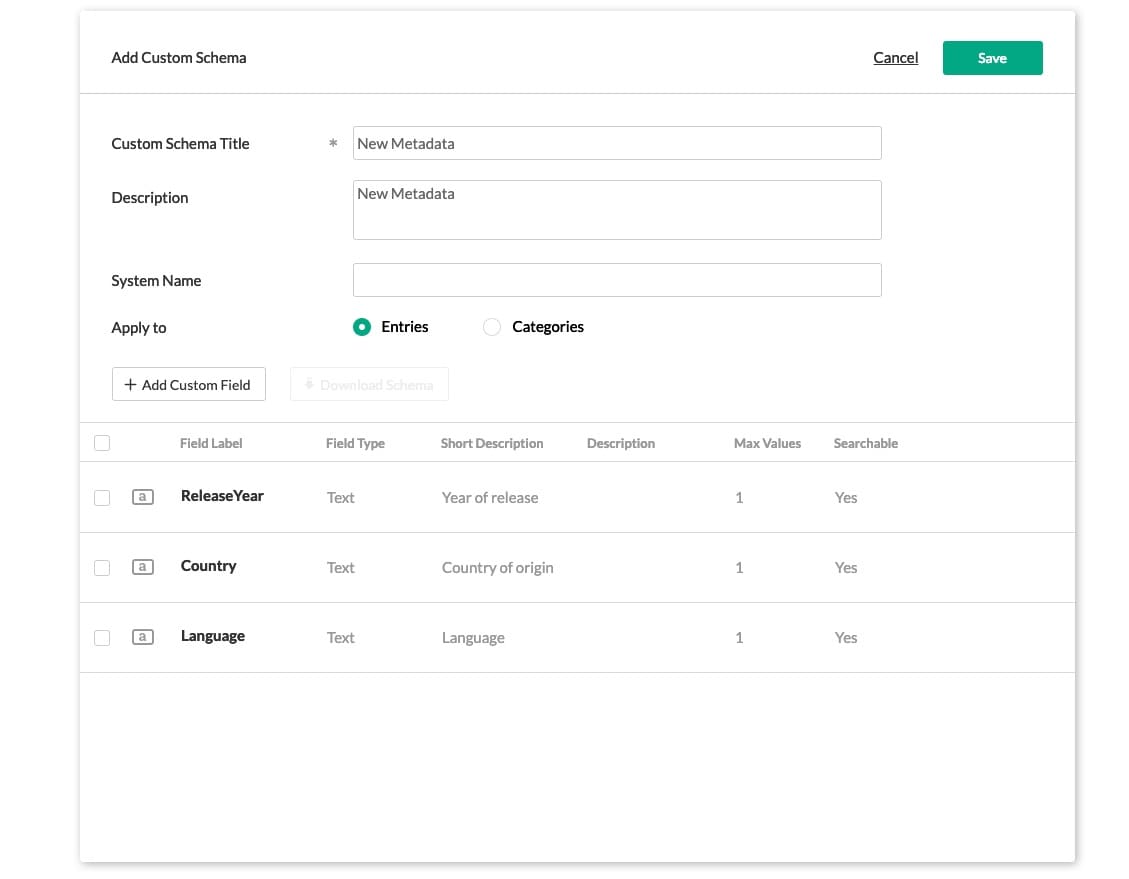Click the Categories radio label text
Image resolution: width=1129 pixels, height=879 pixels.
pyautogui.click(x=548, y=327)
